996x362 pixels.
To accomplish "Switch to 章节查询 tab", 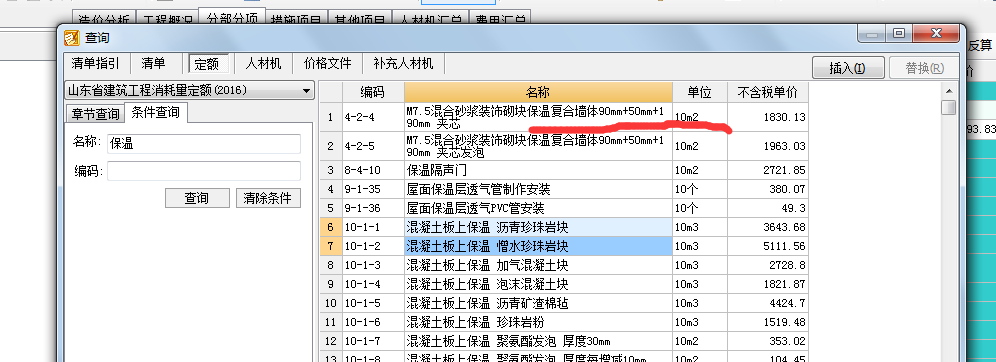I will point(95,114).
